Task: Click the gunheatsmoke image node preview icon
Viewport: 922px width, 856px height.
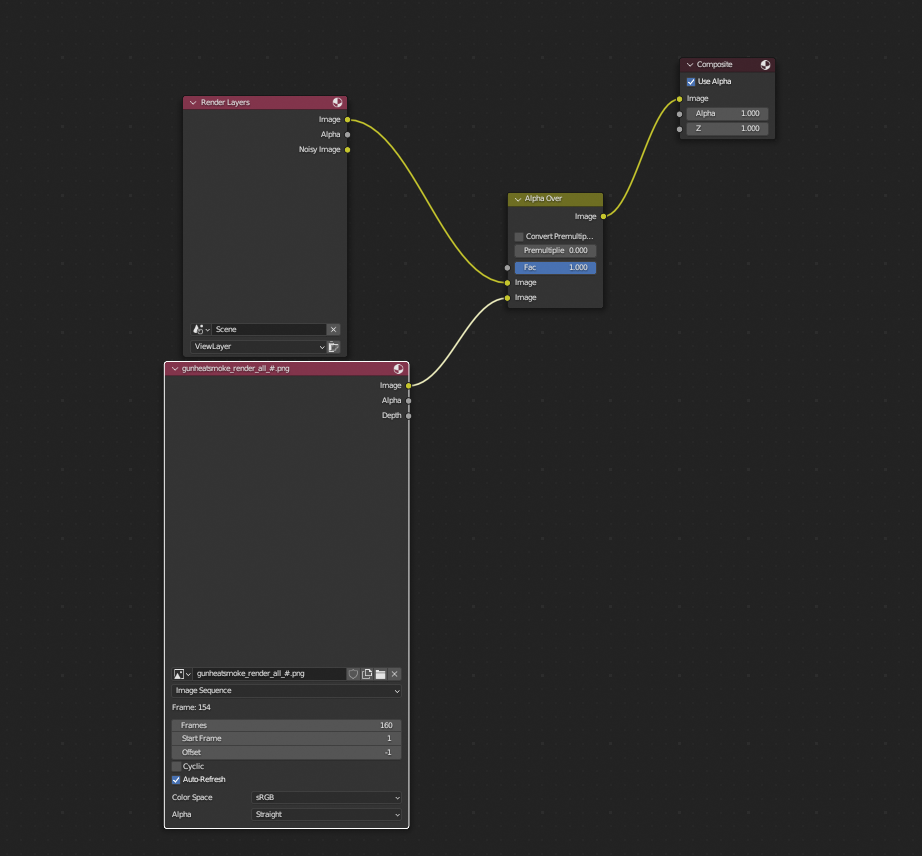Action: pos(399,369)
